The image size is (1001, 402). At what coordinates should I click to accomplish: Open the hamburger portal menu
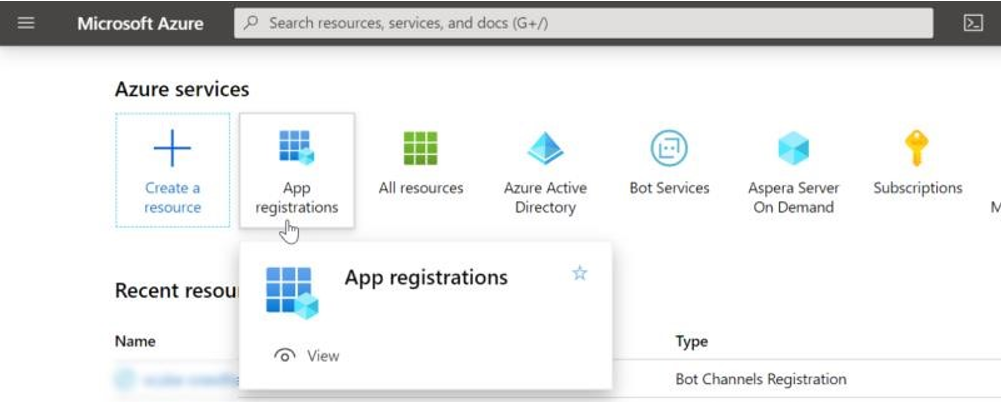point(26,23)
